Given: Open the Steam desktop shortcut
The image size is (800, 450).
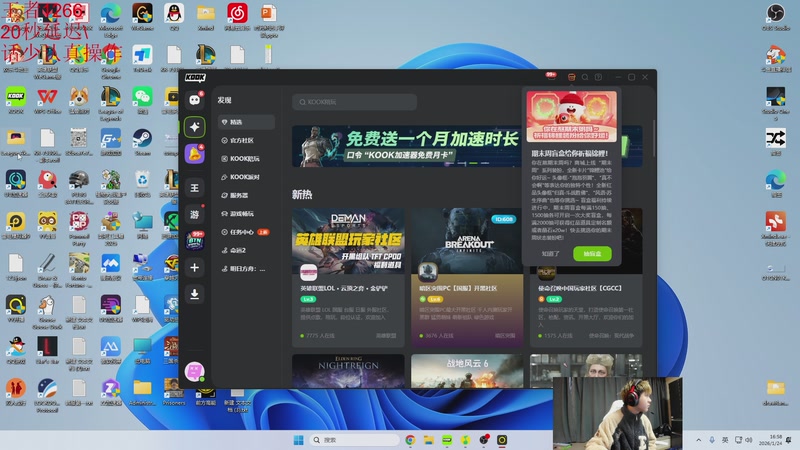Looking at the screenshot, I should (x=142, y=142).
